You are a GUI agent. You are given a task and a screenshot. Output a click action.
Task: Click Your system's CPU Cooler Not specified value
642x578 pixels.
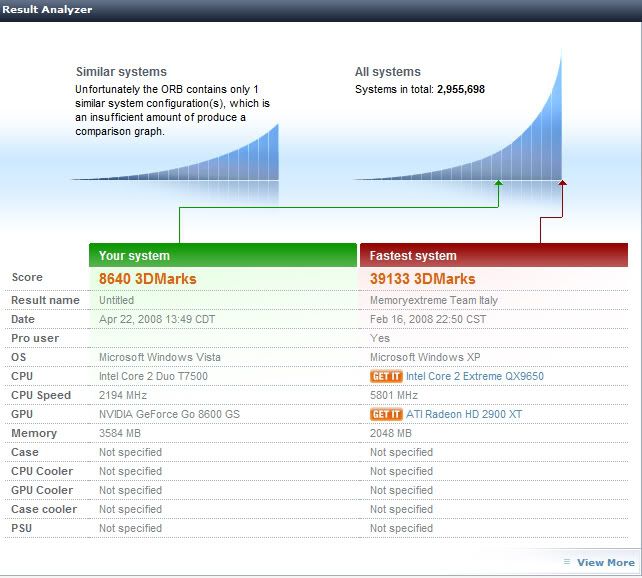click(x=130, y=471)
